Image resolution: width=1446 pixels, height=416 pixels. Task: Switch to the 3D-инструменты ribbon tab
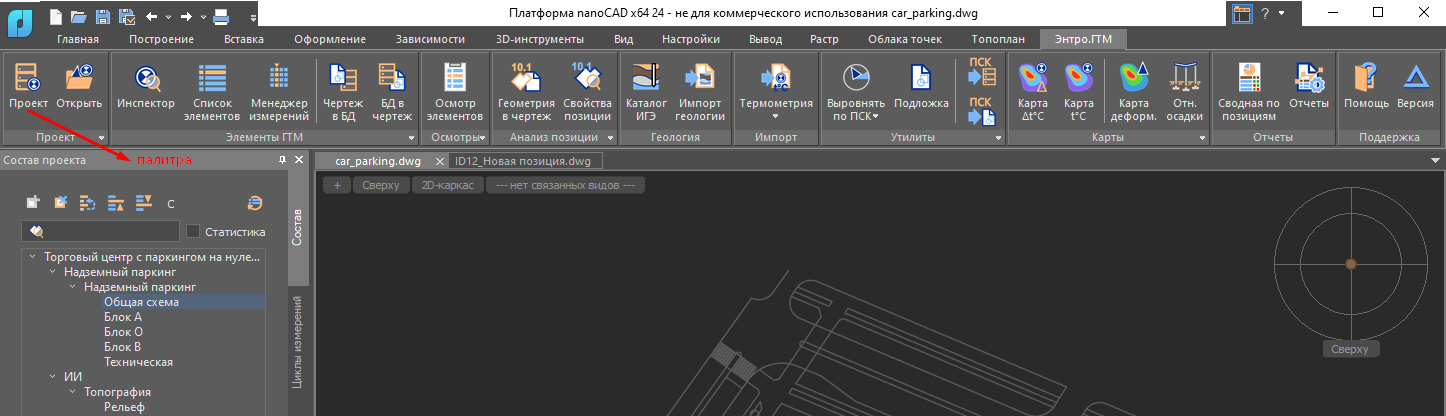[539, 40]
